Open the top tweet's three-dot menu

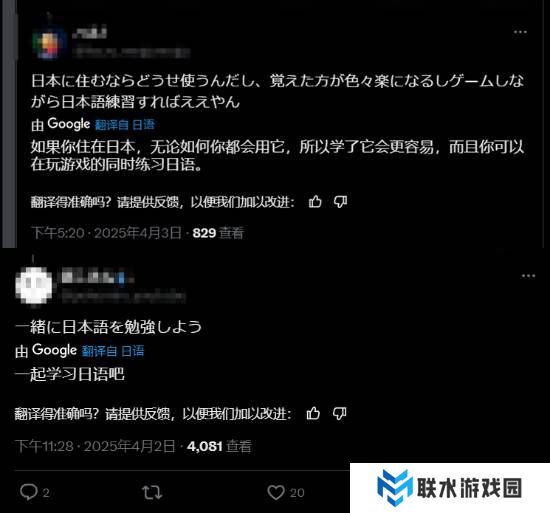[x=520, y=32]
